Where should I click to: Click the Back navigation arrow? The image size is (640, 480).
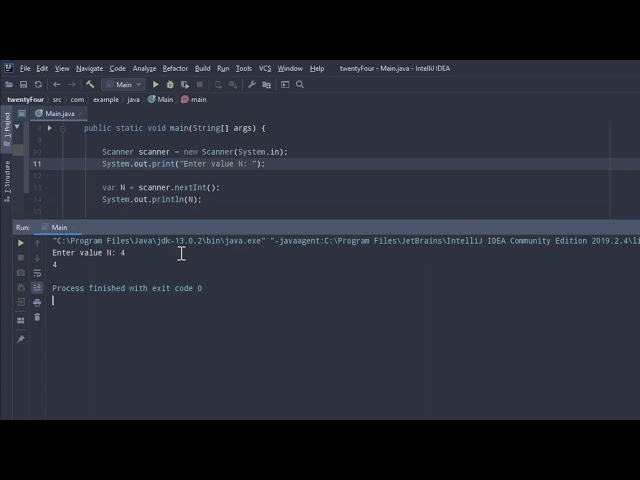coord(57,84)
